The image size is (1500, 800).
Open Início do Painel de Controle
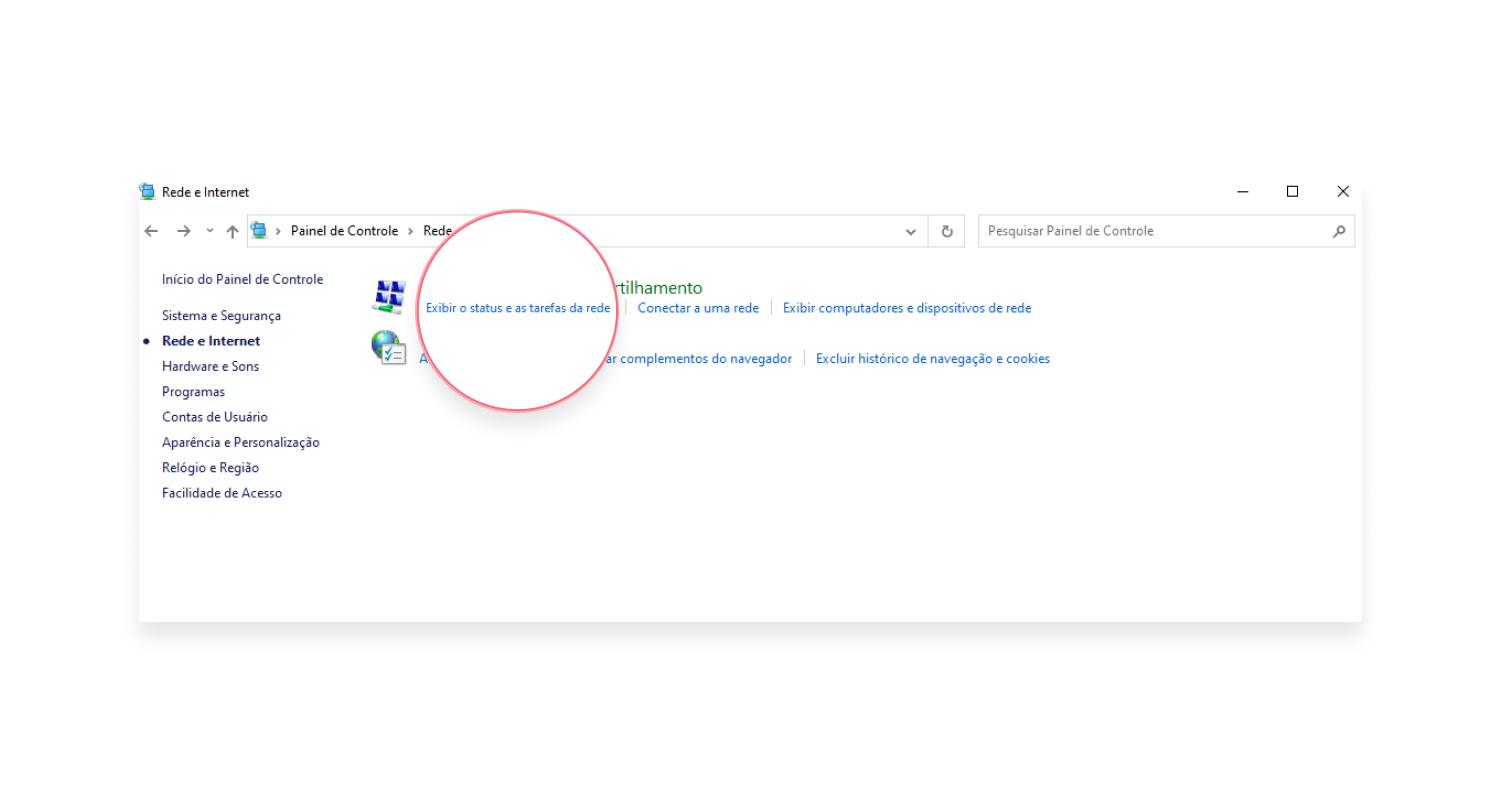pos(243,280)
